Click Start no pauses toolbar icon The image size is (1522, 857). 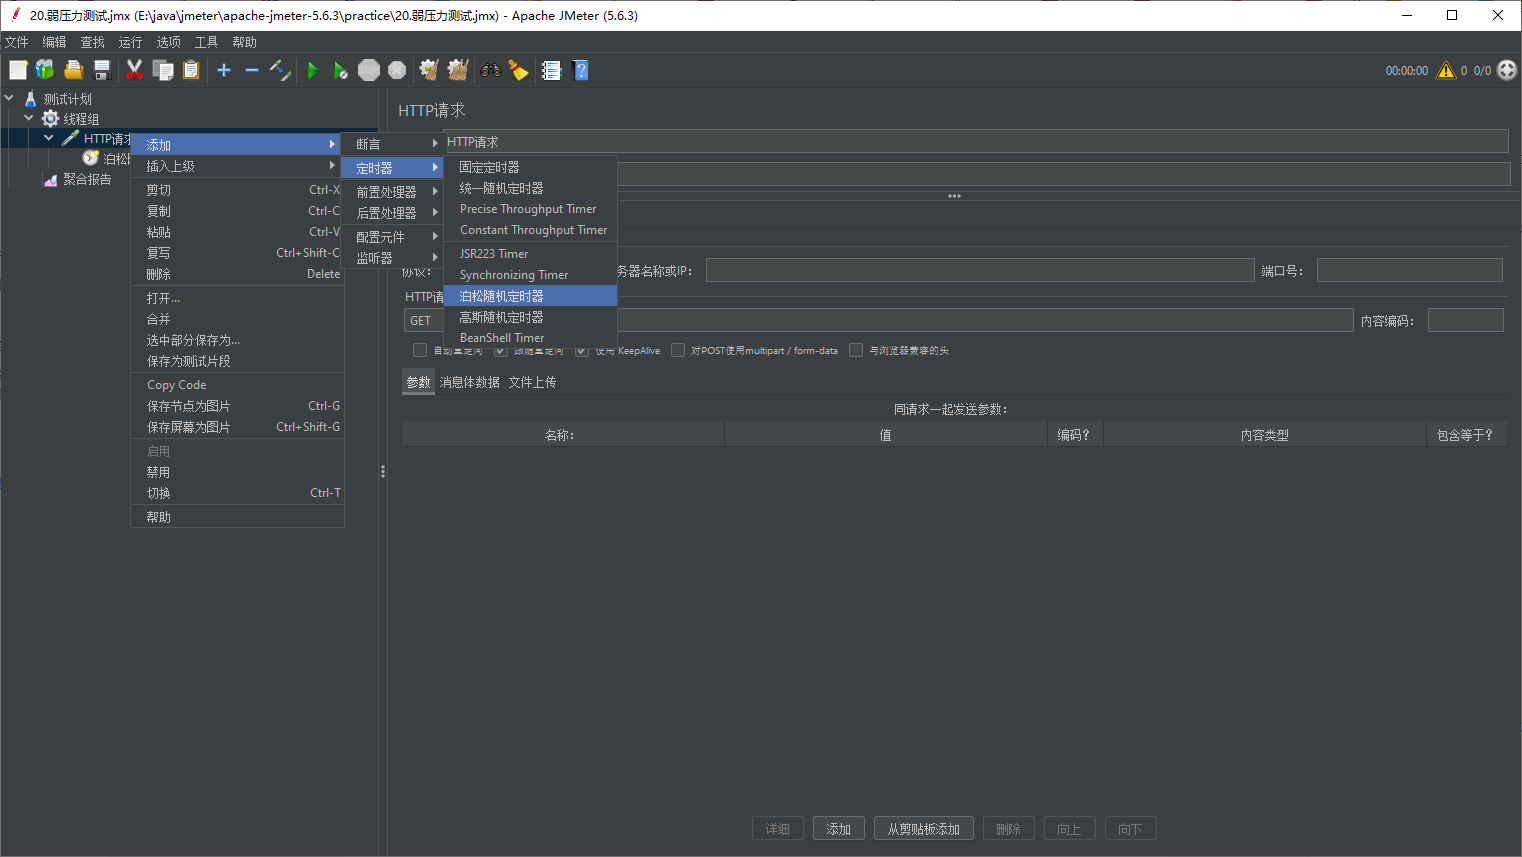tap(341, 70)
